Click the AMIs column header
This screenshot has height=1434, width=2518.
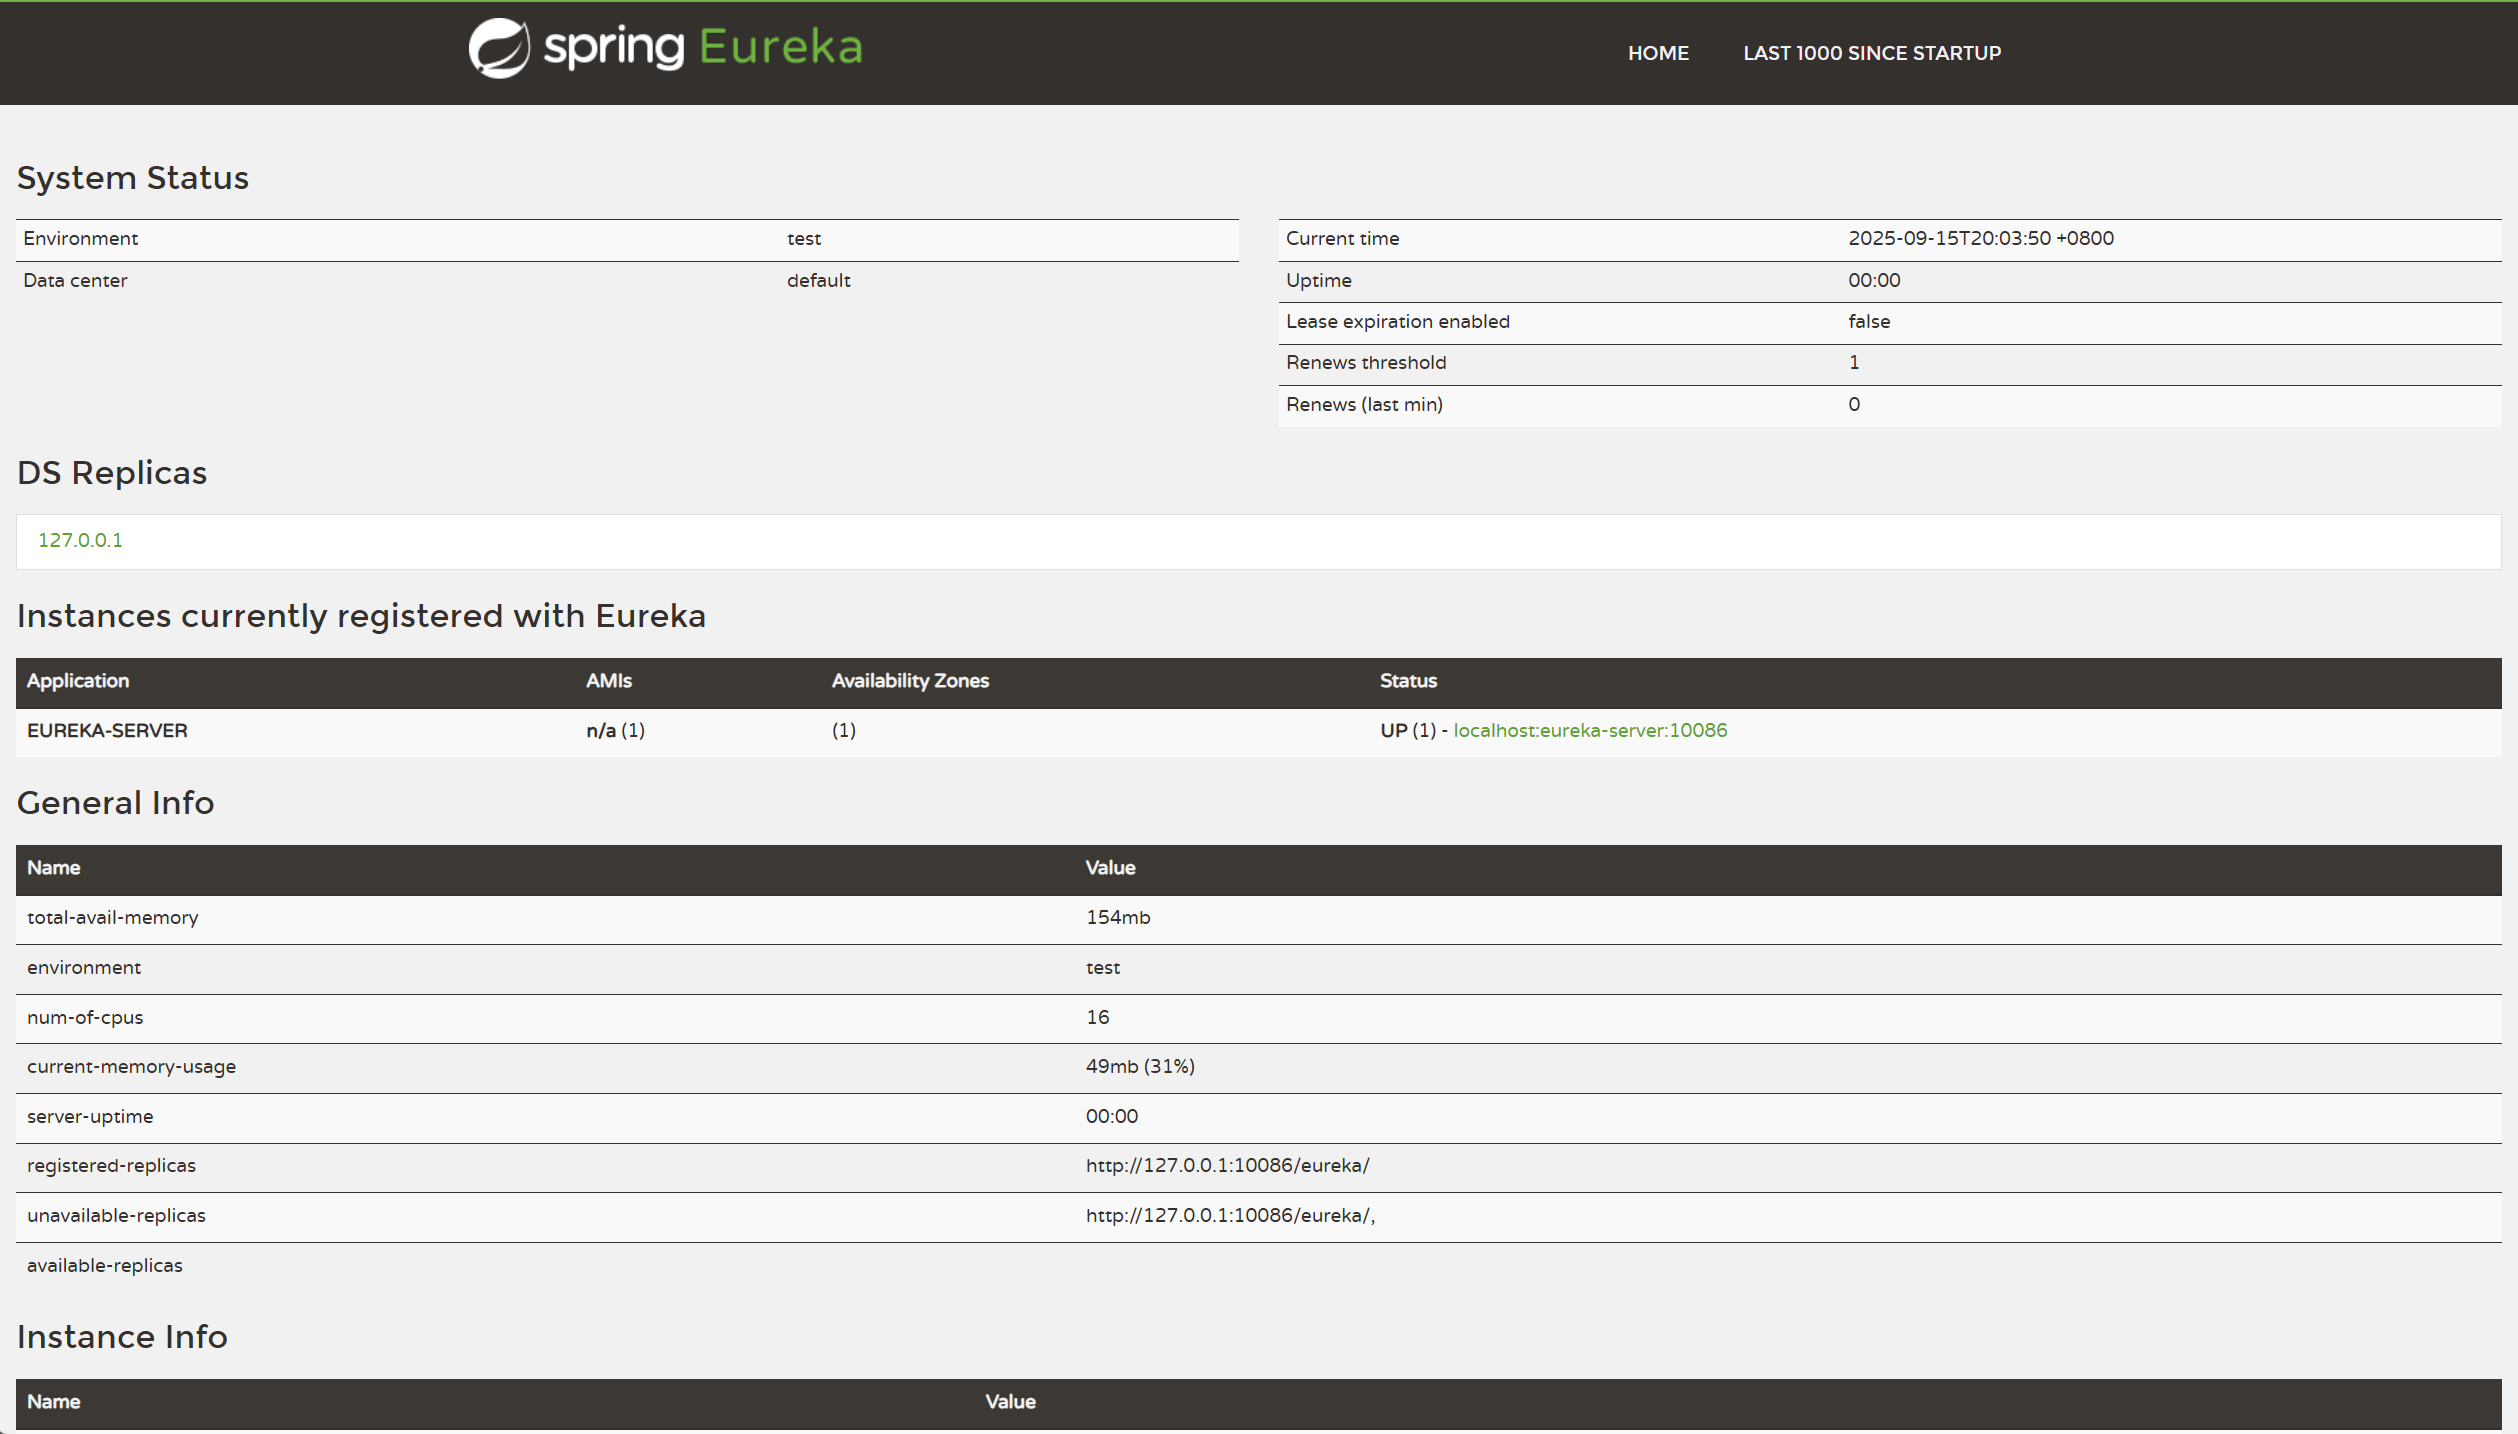click(608, 681)
